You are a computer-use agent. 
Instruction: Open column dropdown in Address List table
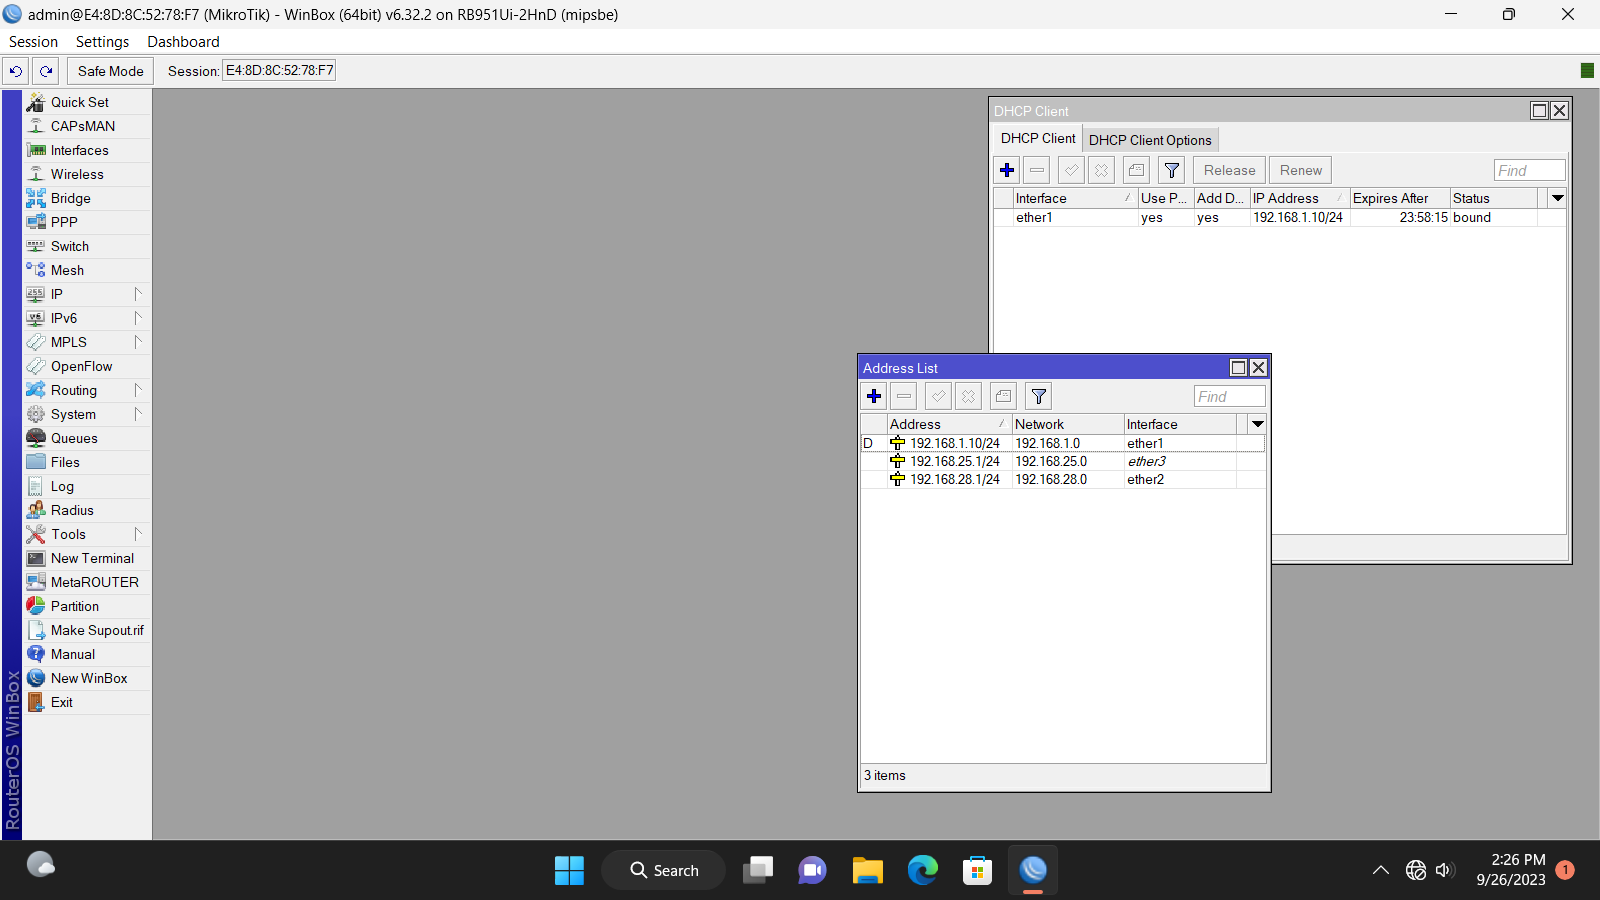coord(1258,424)
